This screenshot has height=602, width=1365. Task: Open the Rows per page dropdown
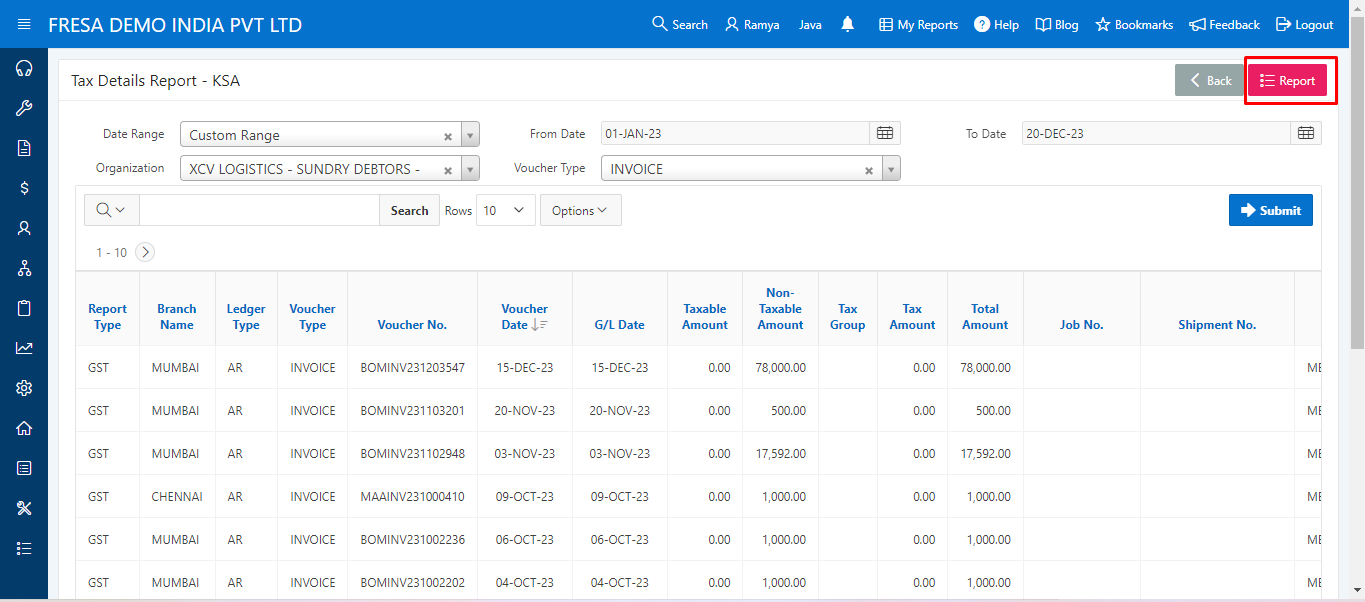[x=506, y=210]
